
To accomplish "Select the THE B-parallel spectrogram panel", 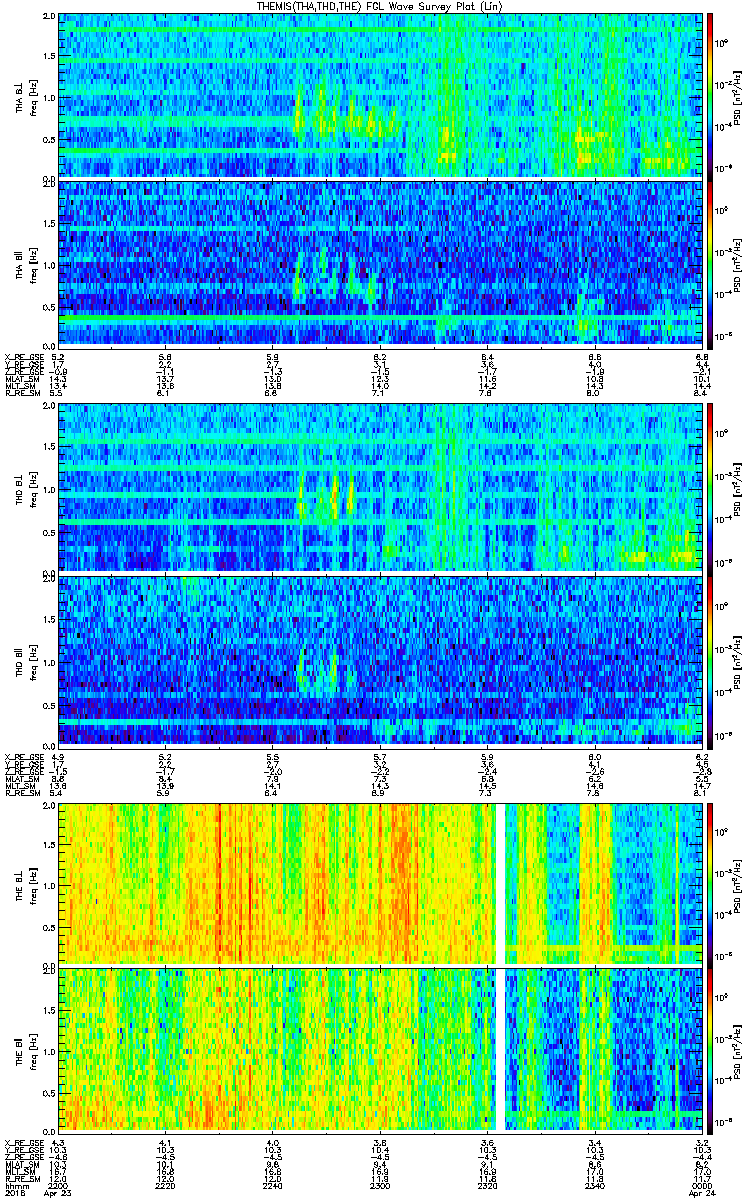I will point(381,1051).
